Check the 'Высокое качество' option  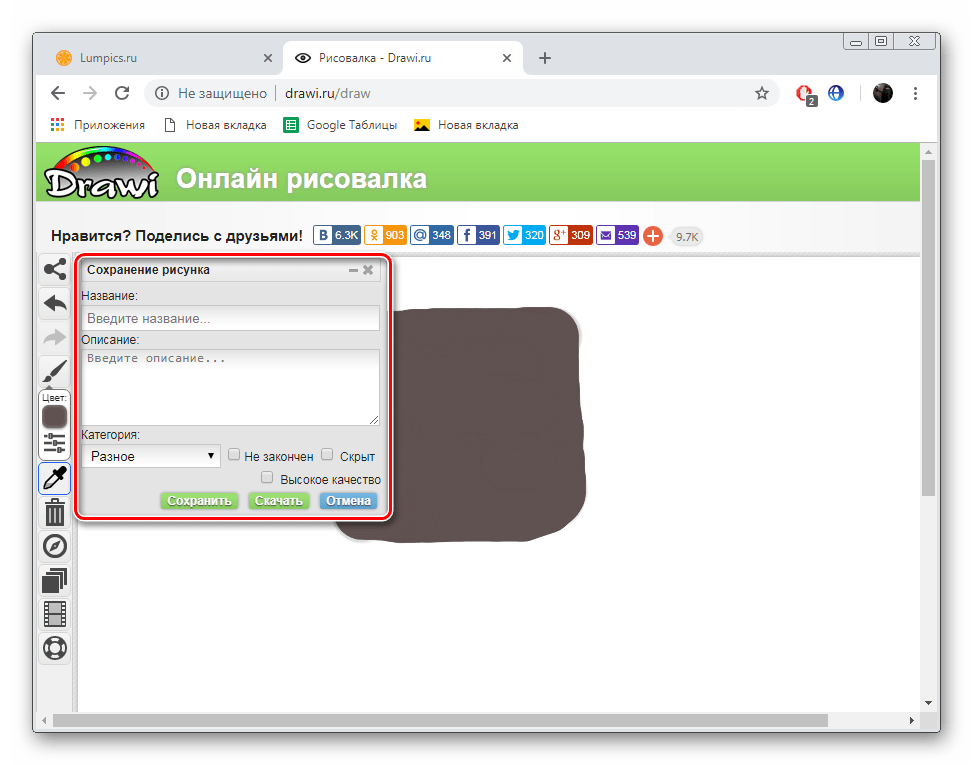[267, 478]
